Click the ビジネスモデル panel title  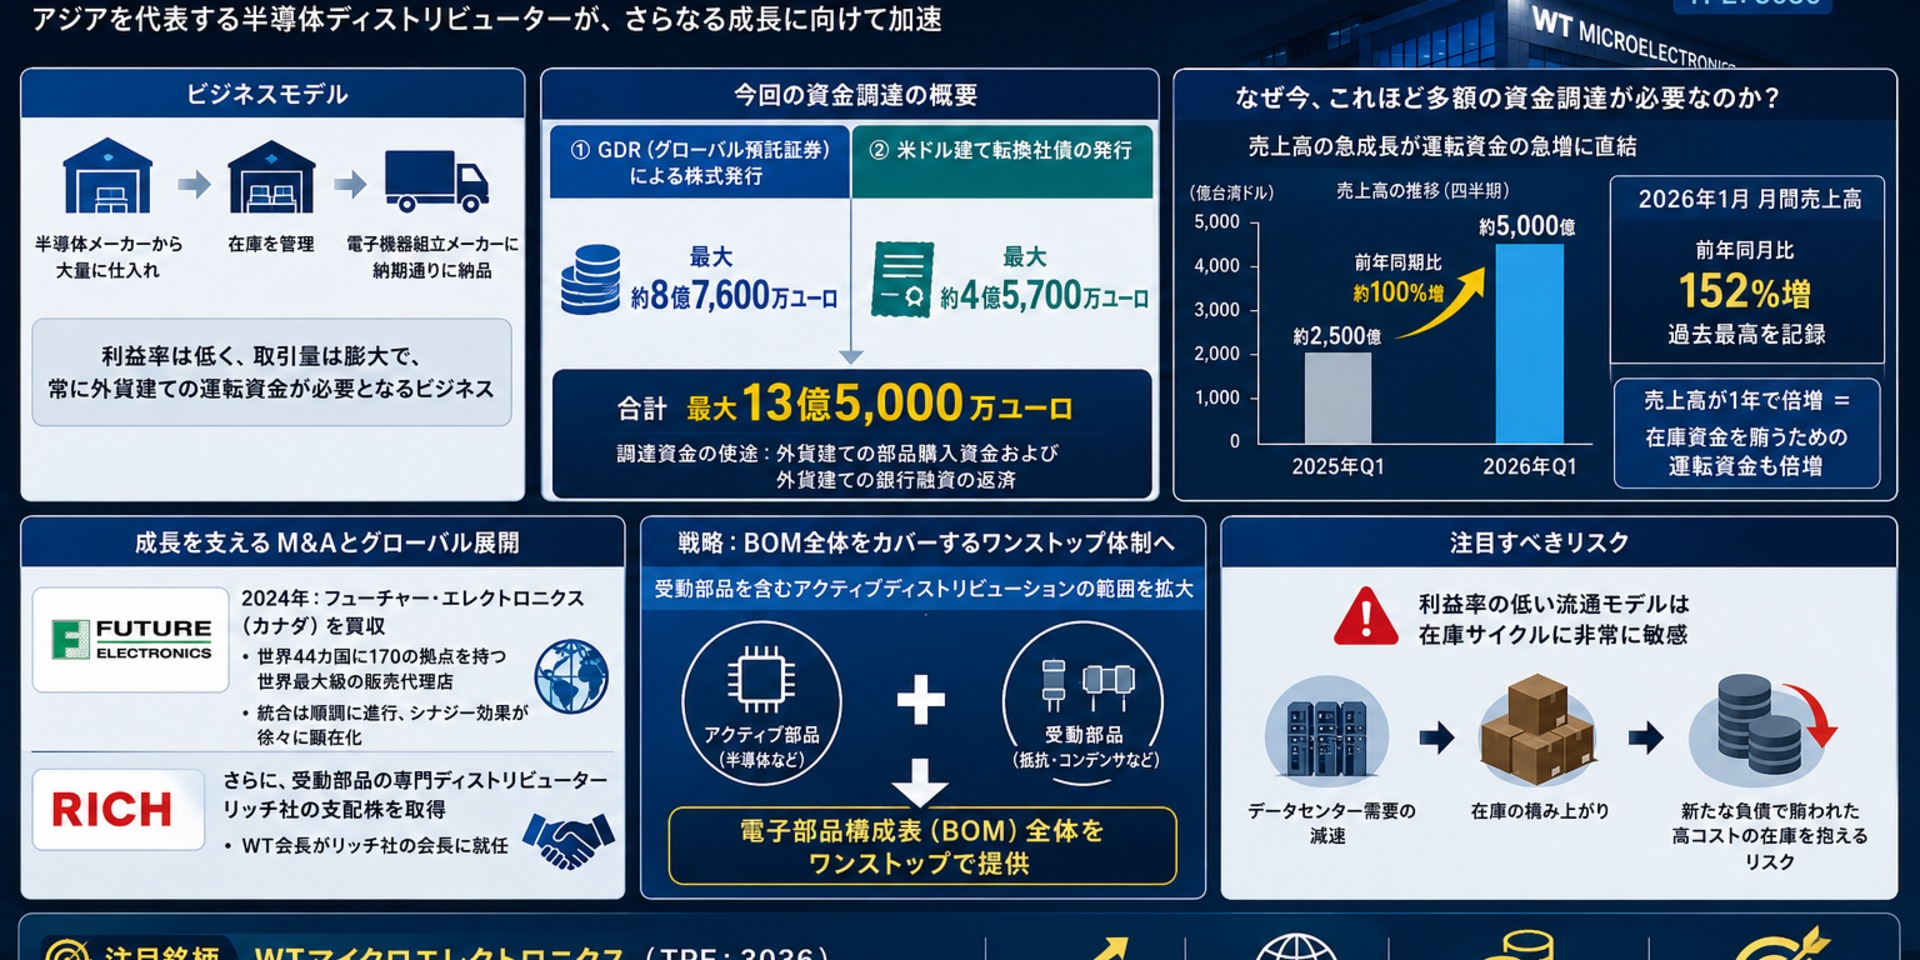pos(267,94)
